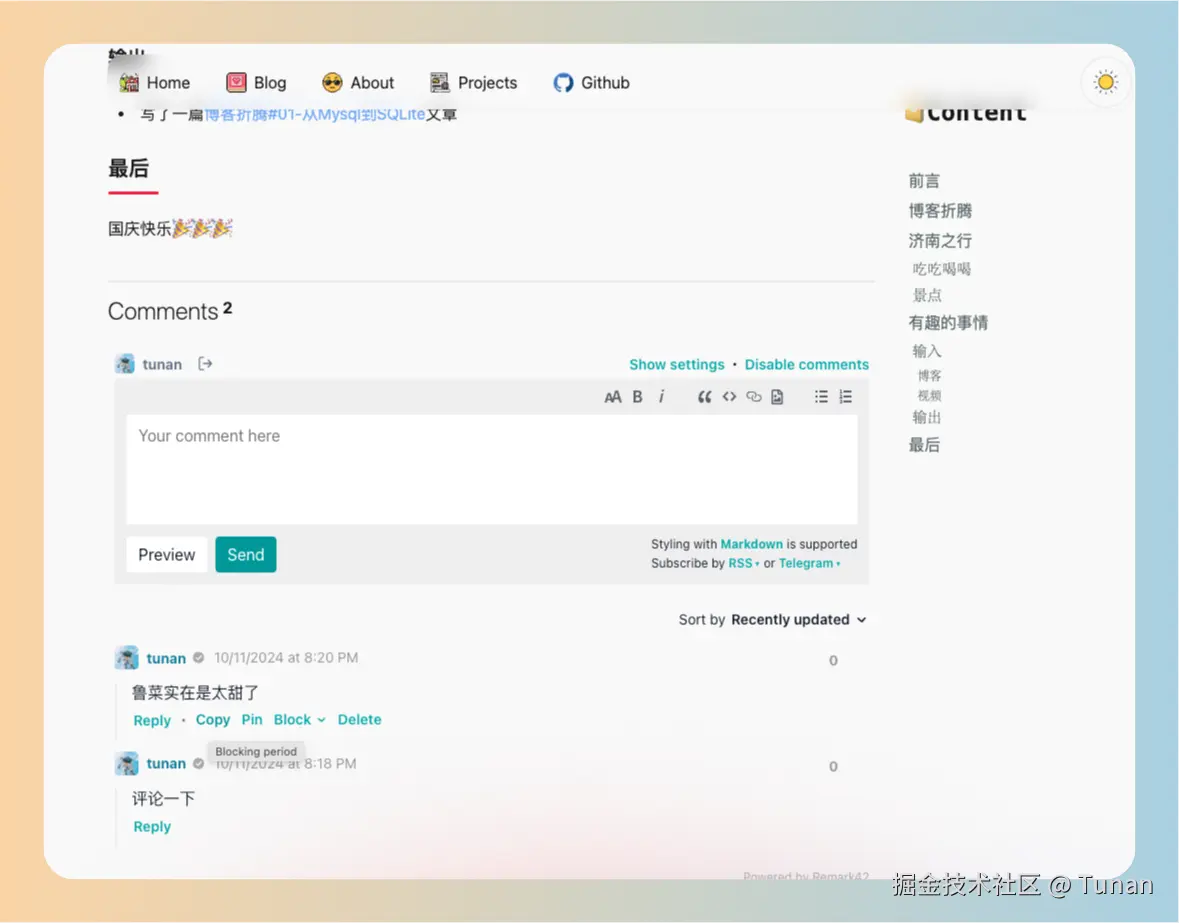The height and width of the screenshot is (923, 1179).
Task: Pin the 鲁菜实在是太甜了 comment
Action: pyautogui.click(x=252, y=720)
